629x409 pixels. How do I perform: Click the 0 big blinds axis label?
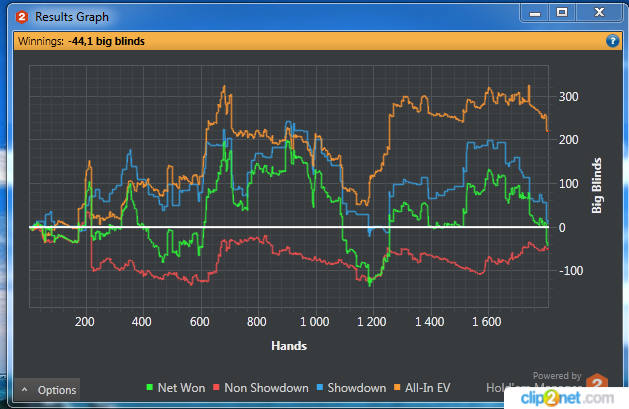click(x=562, y=228)
